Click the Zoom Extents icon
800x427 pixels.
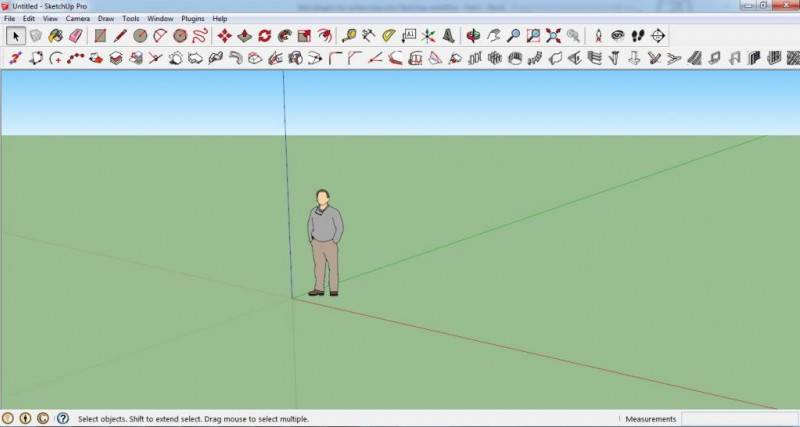coord(554,36)
